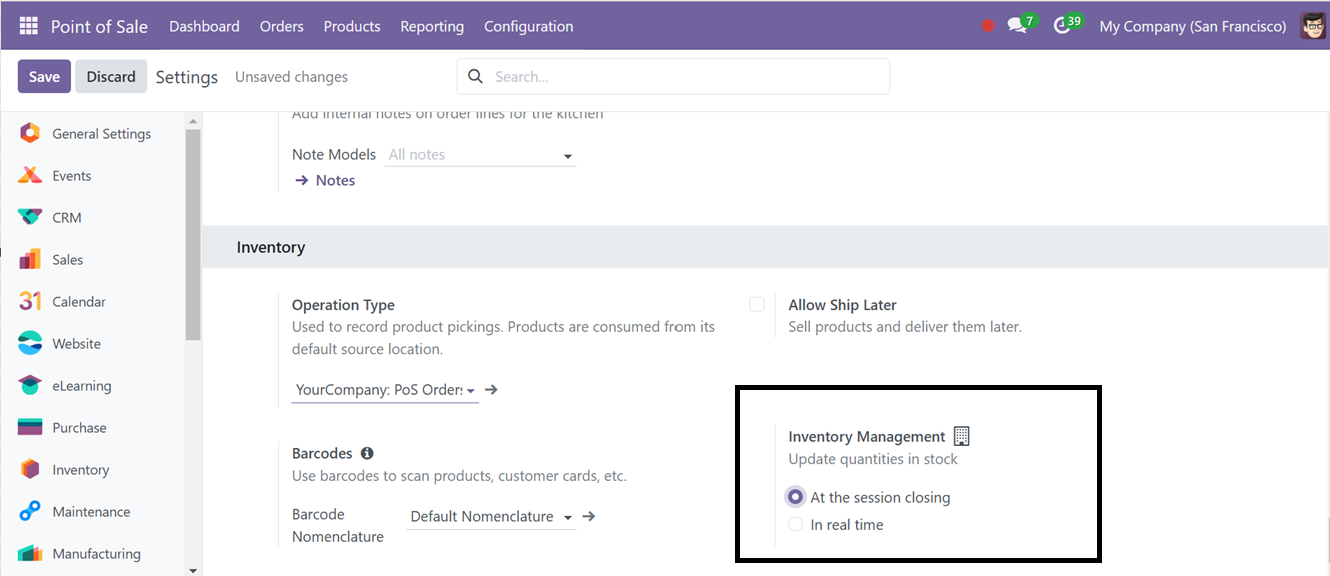Click the arrow next to Barcode Nomenclature field
The width and height of the screenshot is (1330, 576).
pos(589,517)
